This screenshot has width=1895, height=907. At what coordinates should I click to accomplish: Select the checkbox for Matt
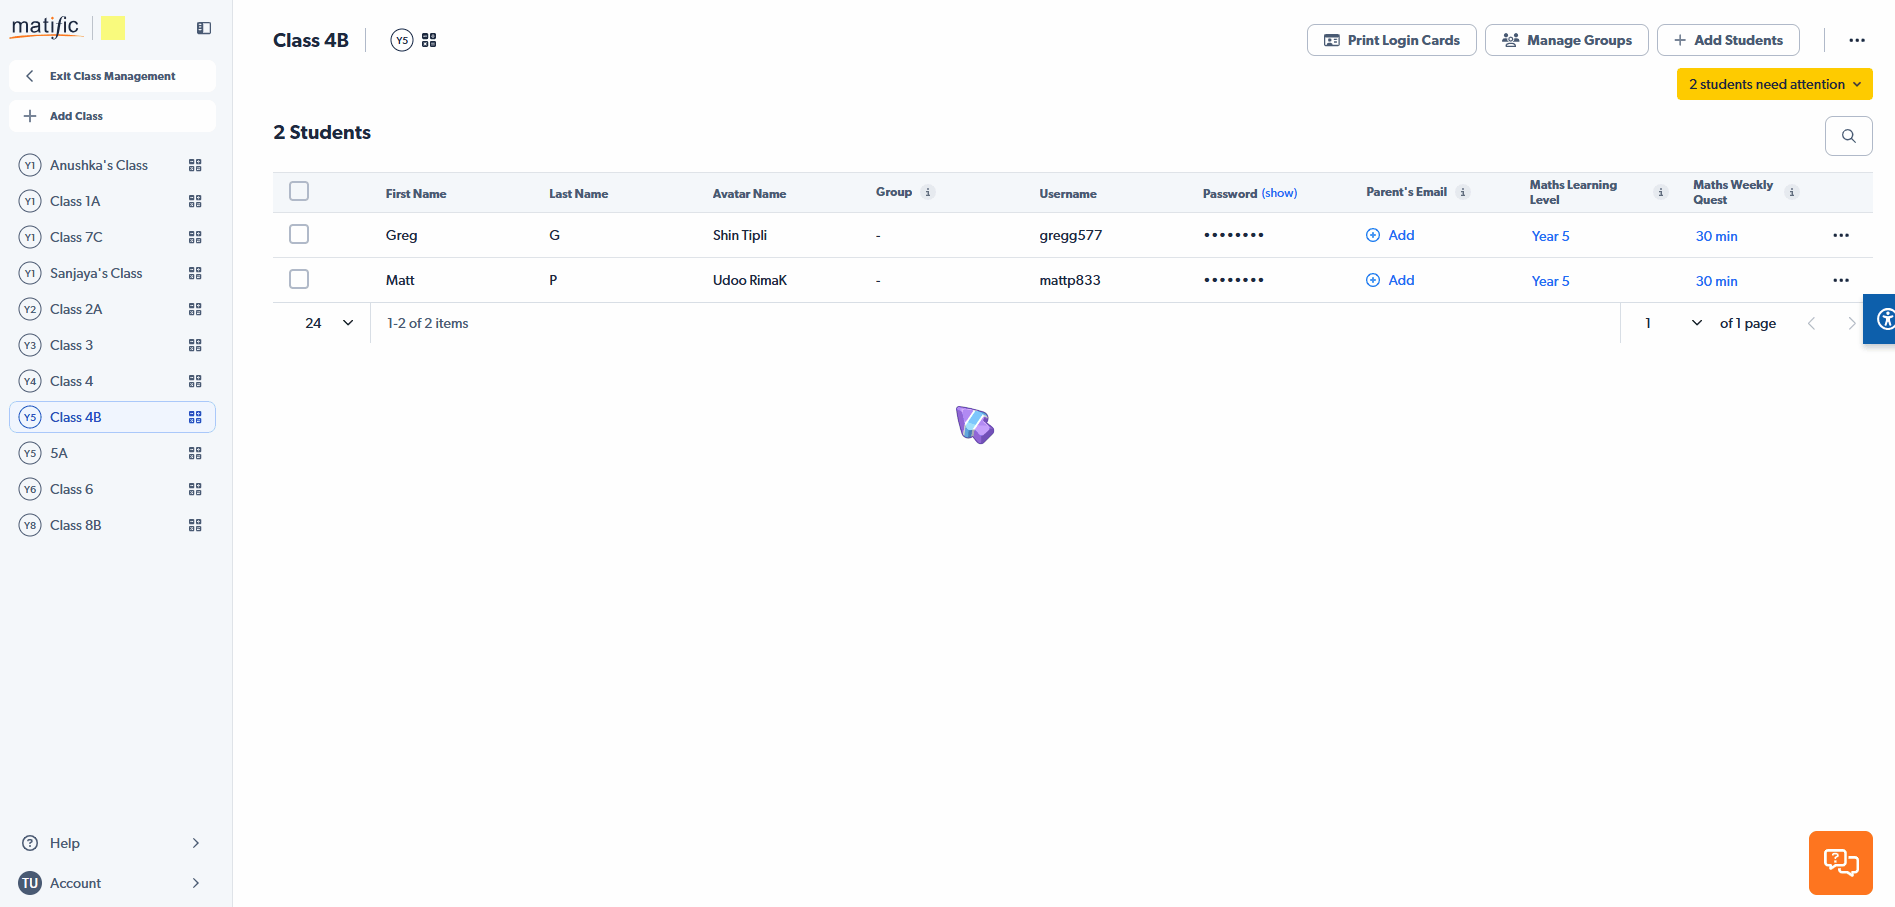click(299, 279)
